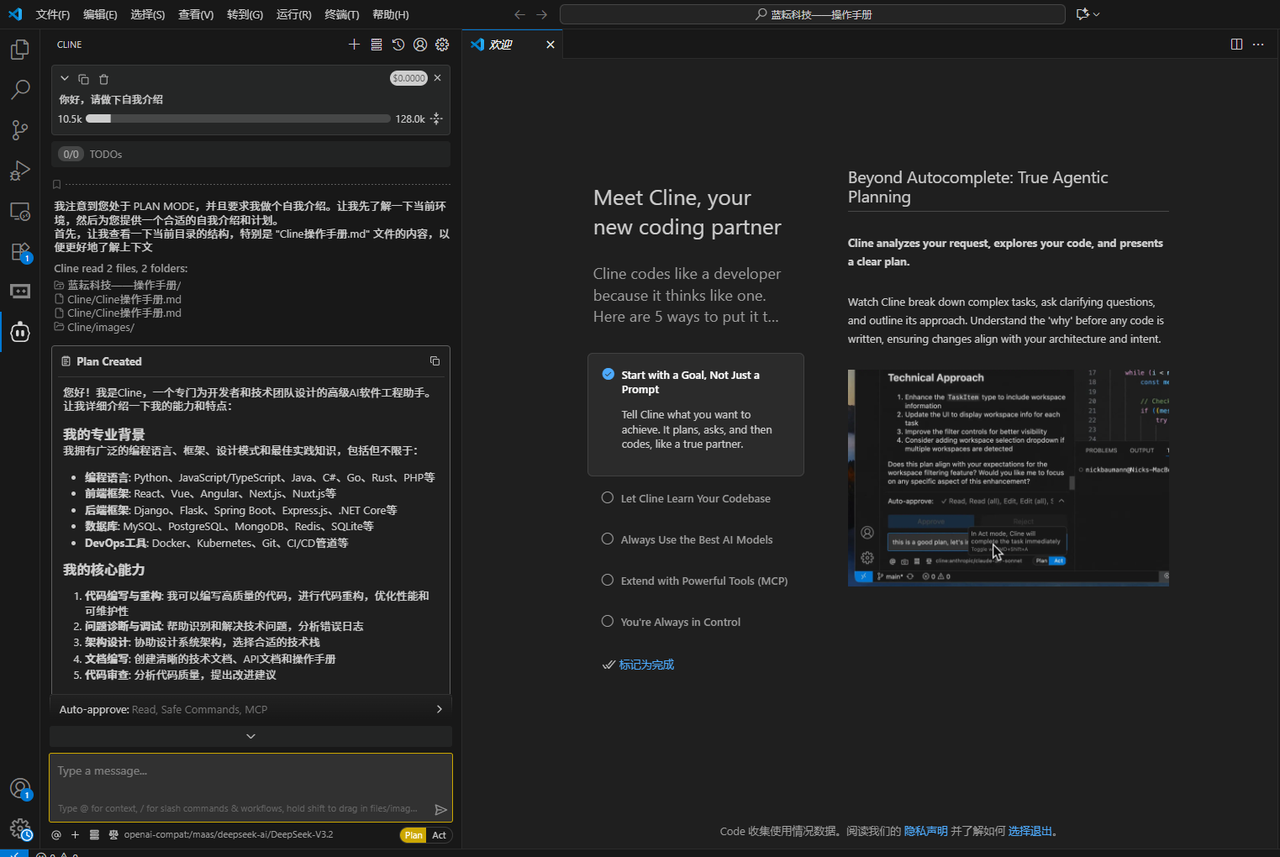This screenshot has width=1280, height=857.
Task: Open Cline account icon in panel header
Action: (420, 44)
